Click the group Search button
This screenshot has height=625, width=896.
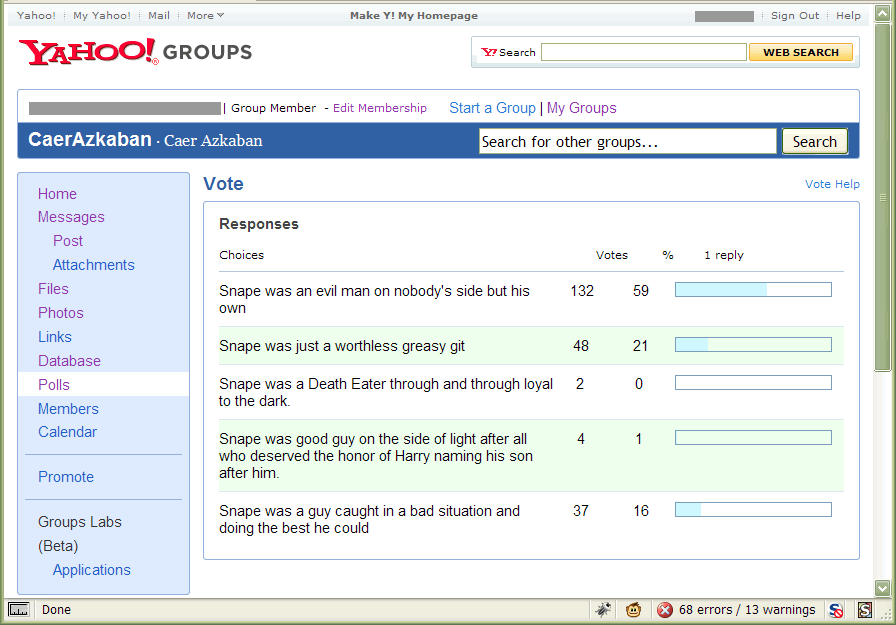tap(814, 141)
